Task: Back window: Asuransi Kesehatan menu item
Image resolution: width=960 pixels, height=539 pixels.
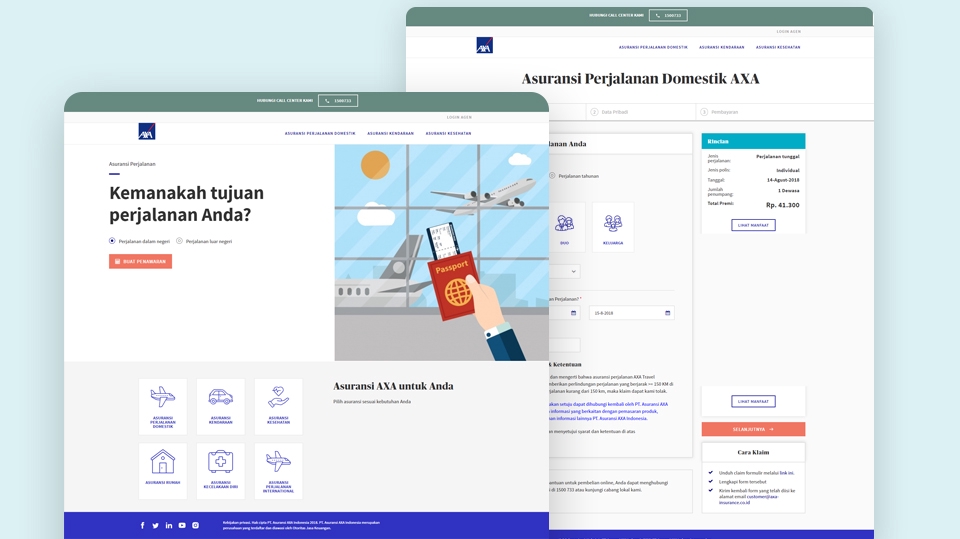Action: 778,47
